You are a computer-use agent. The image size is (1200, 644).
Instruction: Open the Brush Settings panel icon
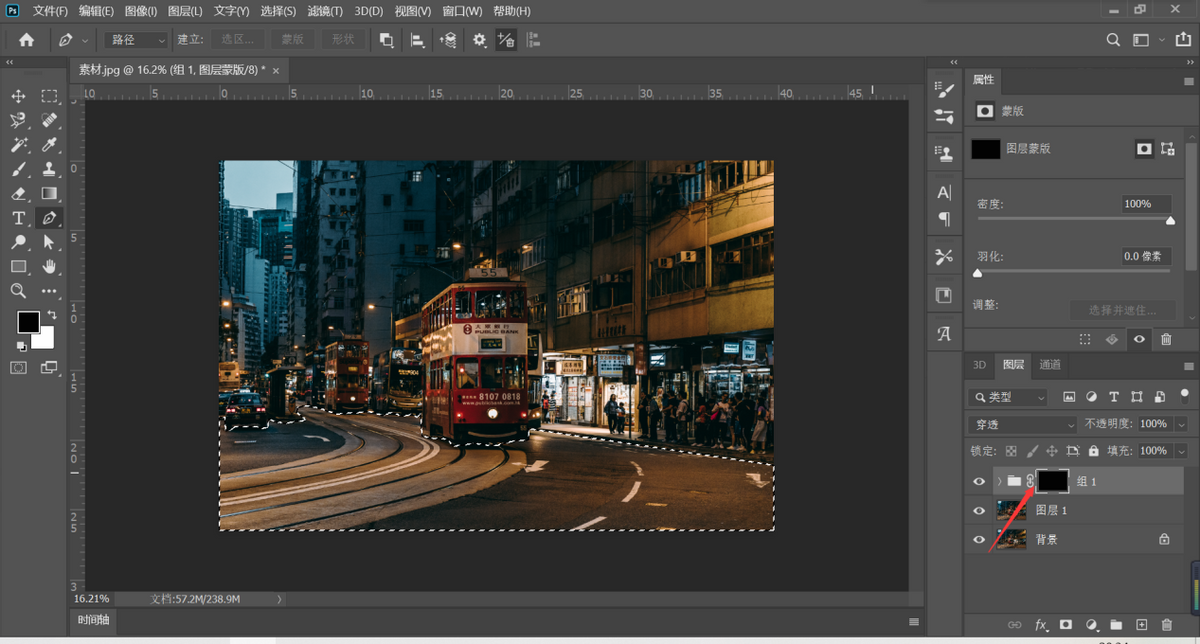coord(944,91)
